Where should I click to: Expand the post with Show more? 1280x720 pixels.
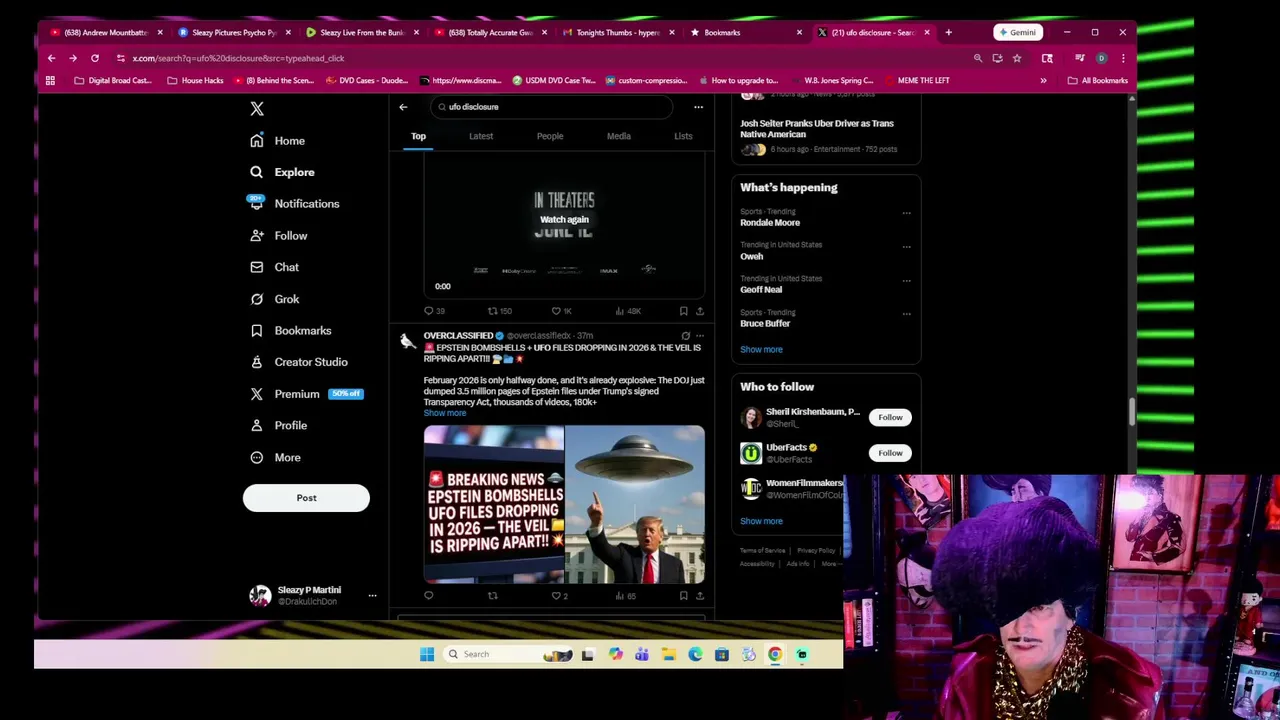pos(445,413)
